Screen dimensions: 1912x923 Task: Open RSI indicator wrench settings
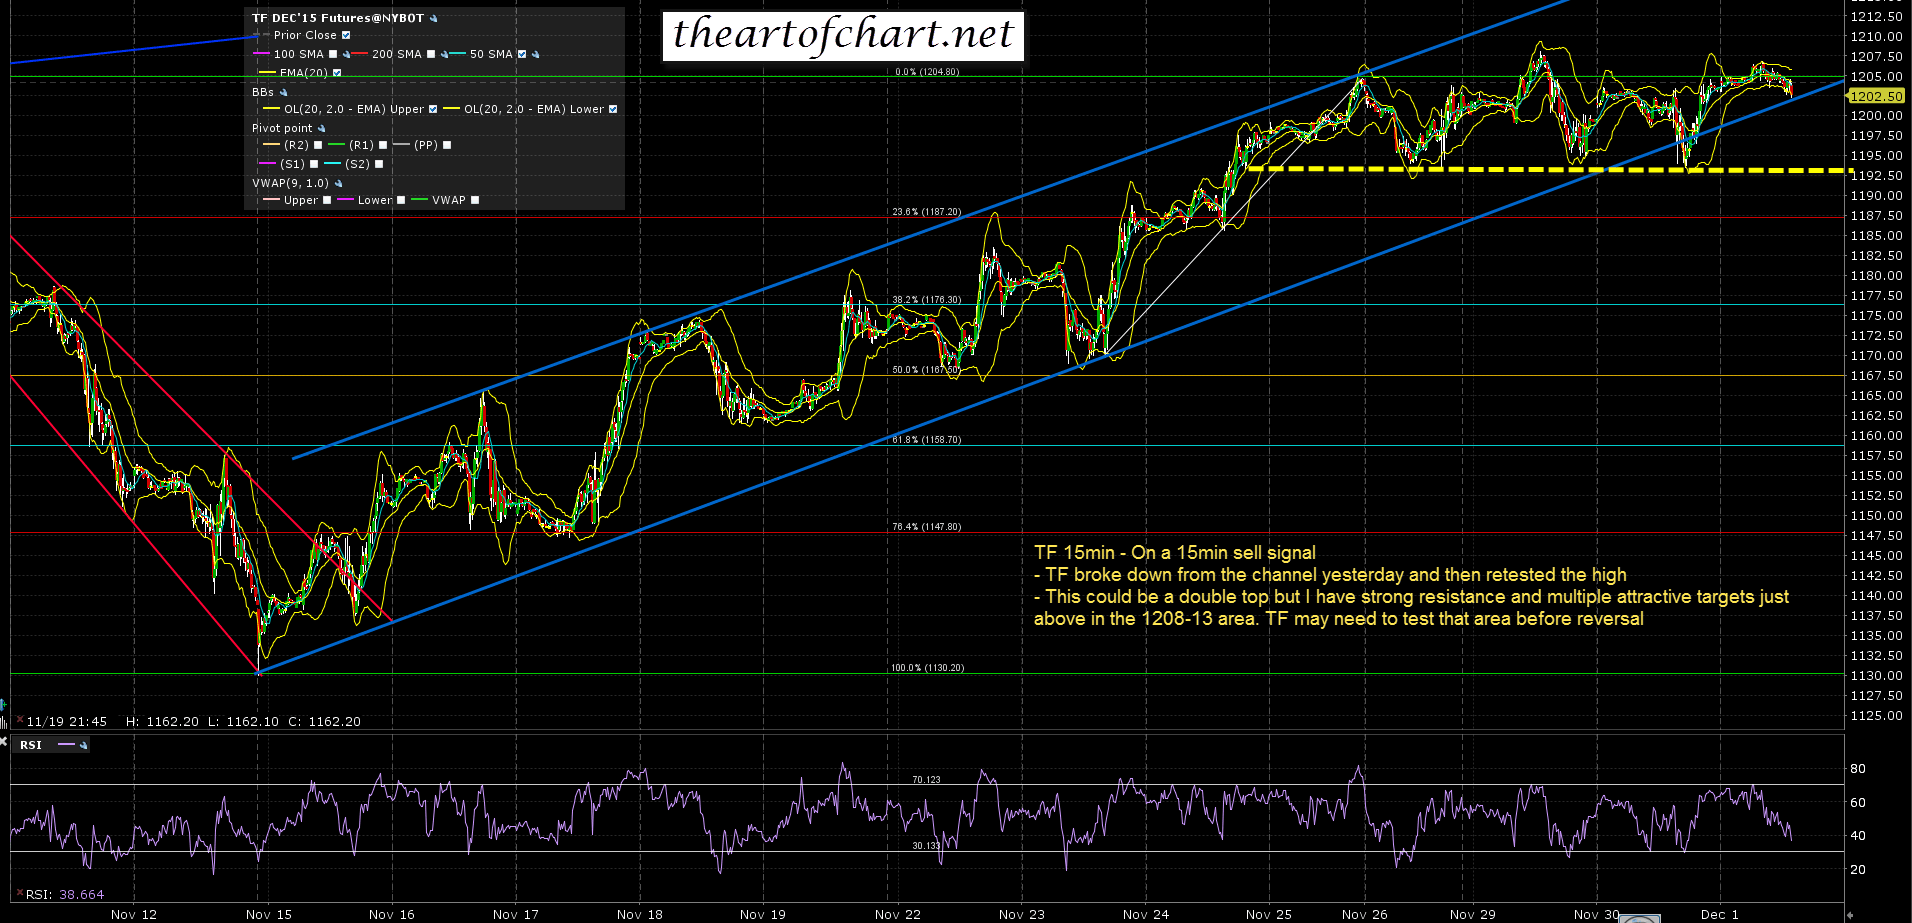pos(83,745)
